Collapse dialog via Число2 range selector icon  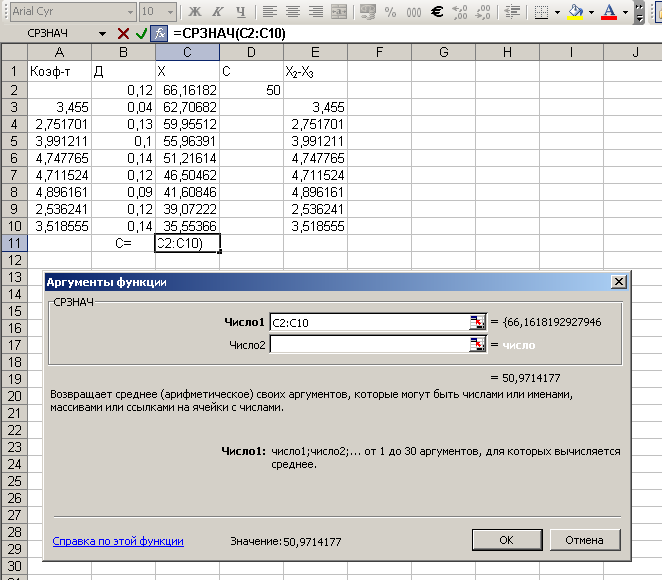point(478,344)
